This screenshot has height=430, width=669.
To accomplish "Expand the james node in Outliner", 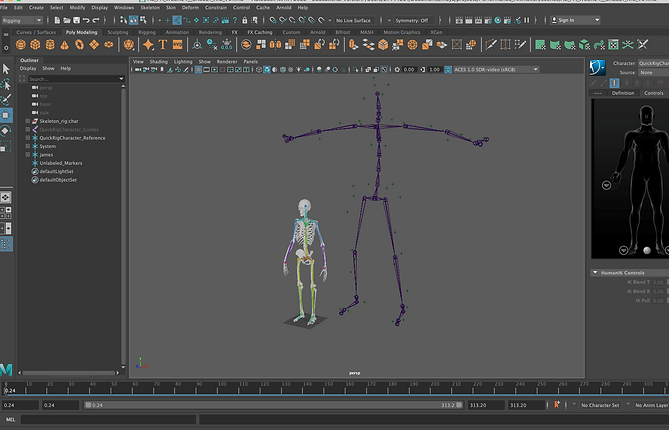I will click(28, 155).
